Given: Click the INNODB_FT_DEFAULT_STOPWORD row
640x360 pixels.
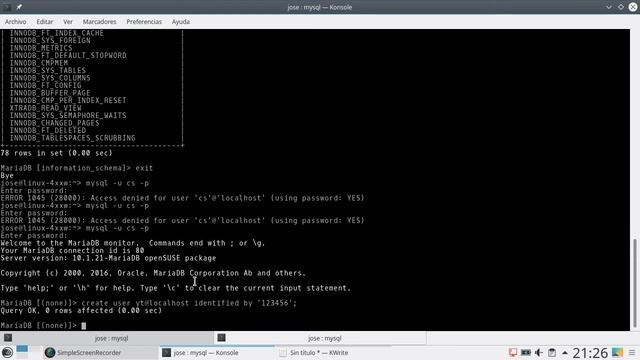Looking at the screenshot, I should (x=68, y=56).
